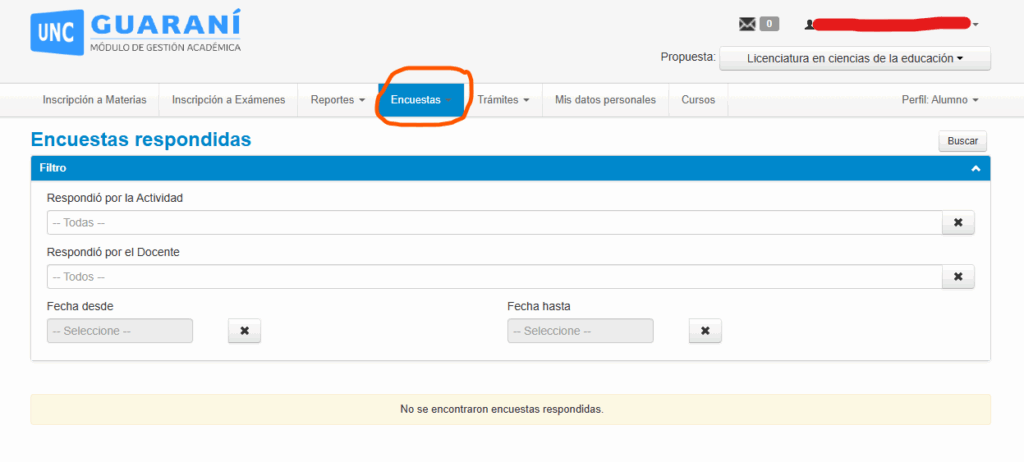Click the unread message count badge
The image size is (1024, 462).
[x=769, y=24]
